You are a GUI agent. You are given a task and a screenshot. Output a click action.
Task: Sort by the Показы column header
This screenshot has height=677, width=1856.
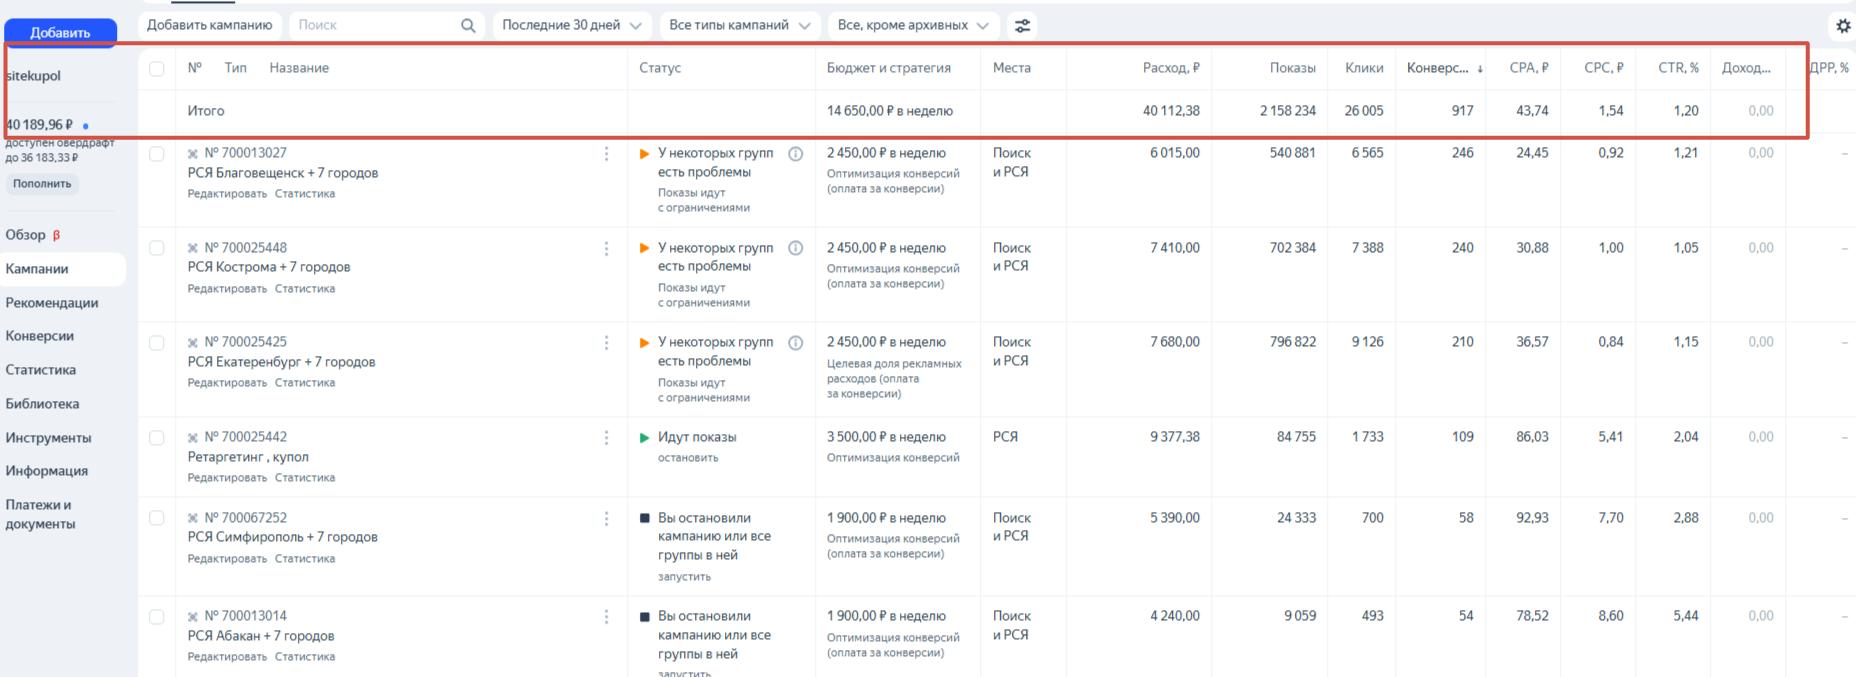coord(1292,68)
